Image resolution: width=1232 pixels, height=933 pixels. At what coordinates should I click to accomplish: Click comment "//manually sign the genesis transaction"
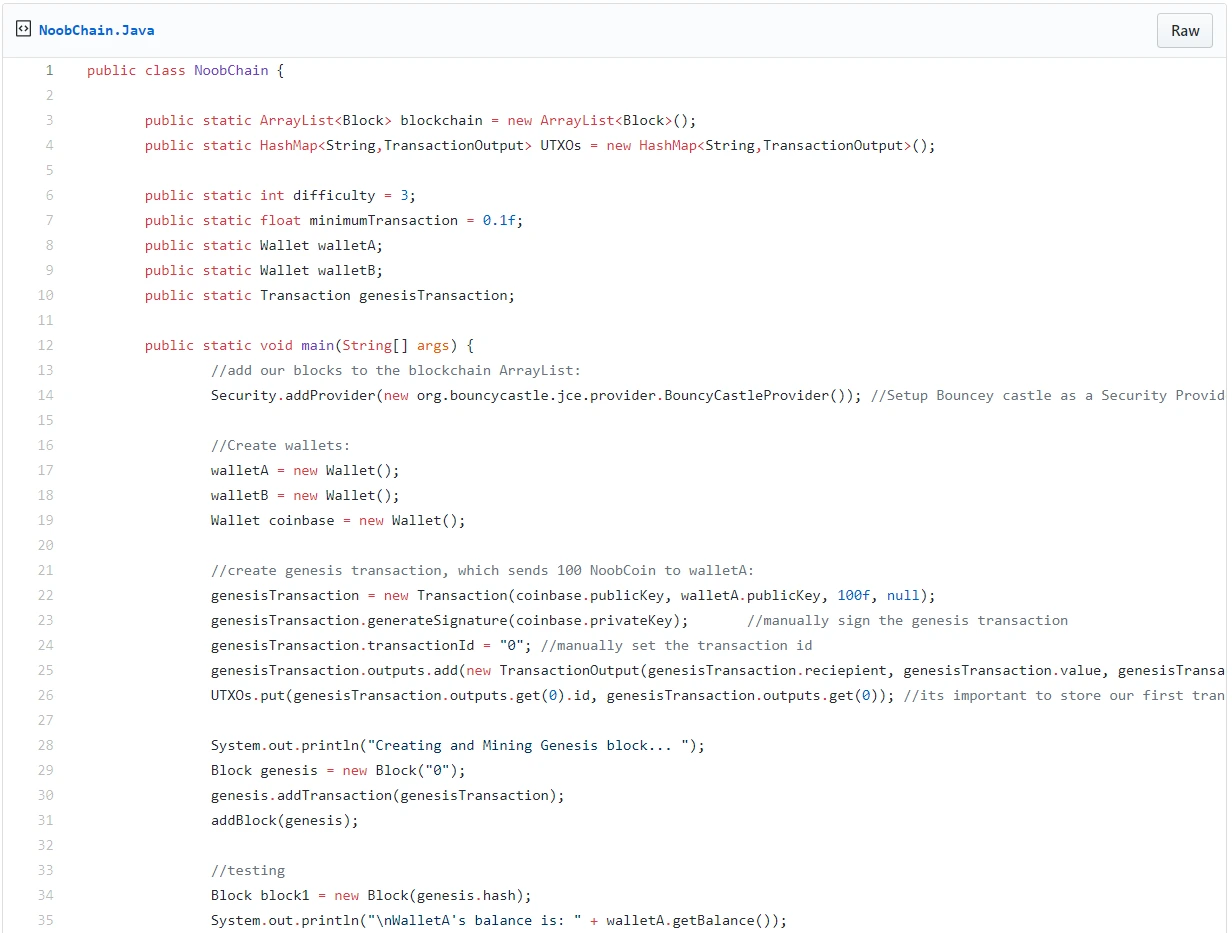pyautogui.click(x=908, y=620)
